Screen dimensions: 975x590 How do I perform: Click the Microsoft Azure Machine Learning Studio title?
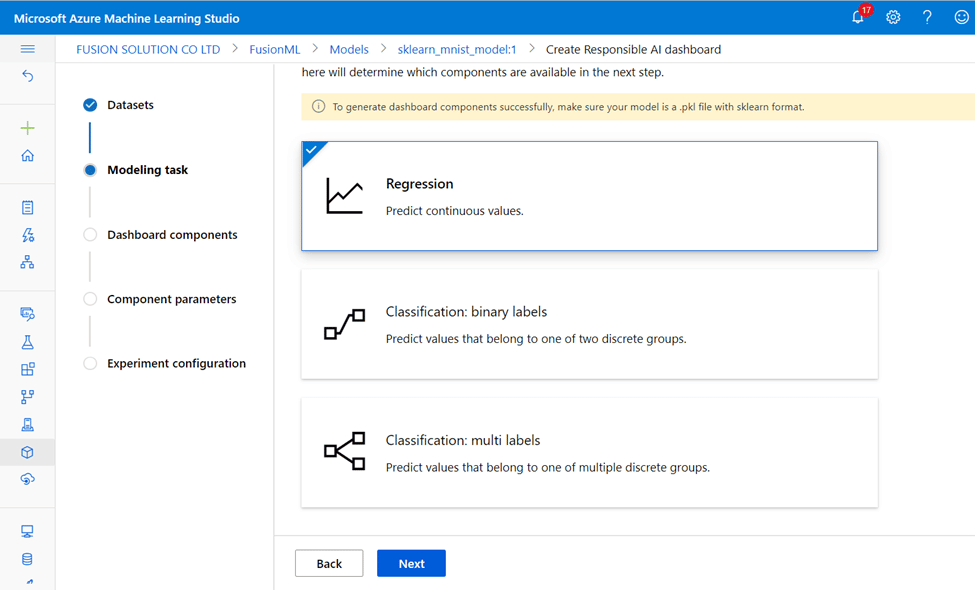[127, 18]
